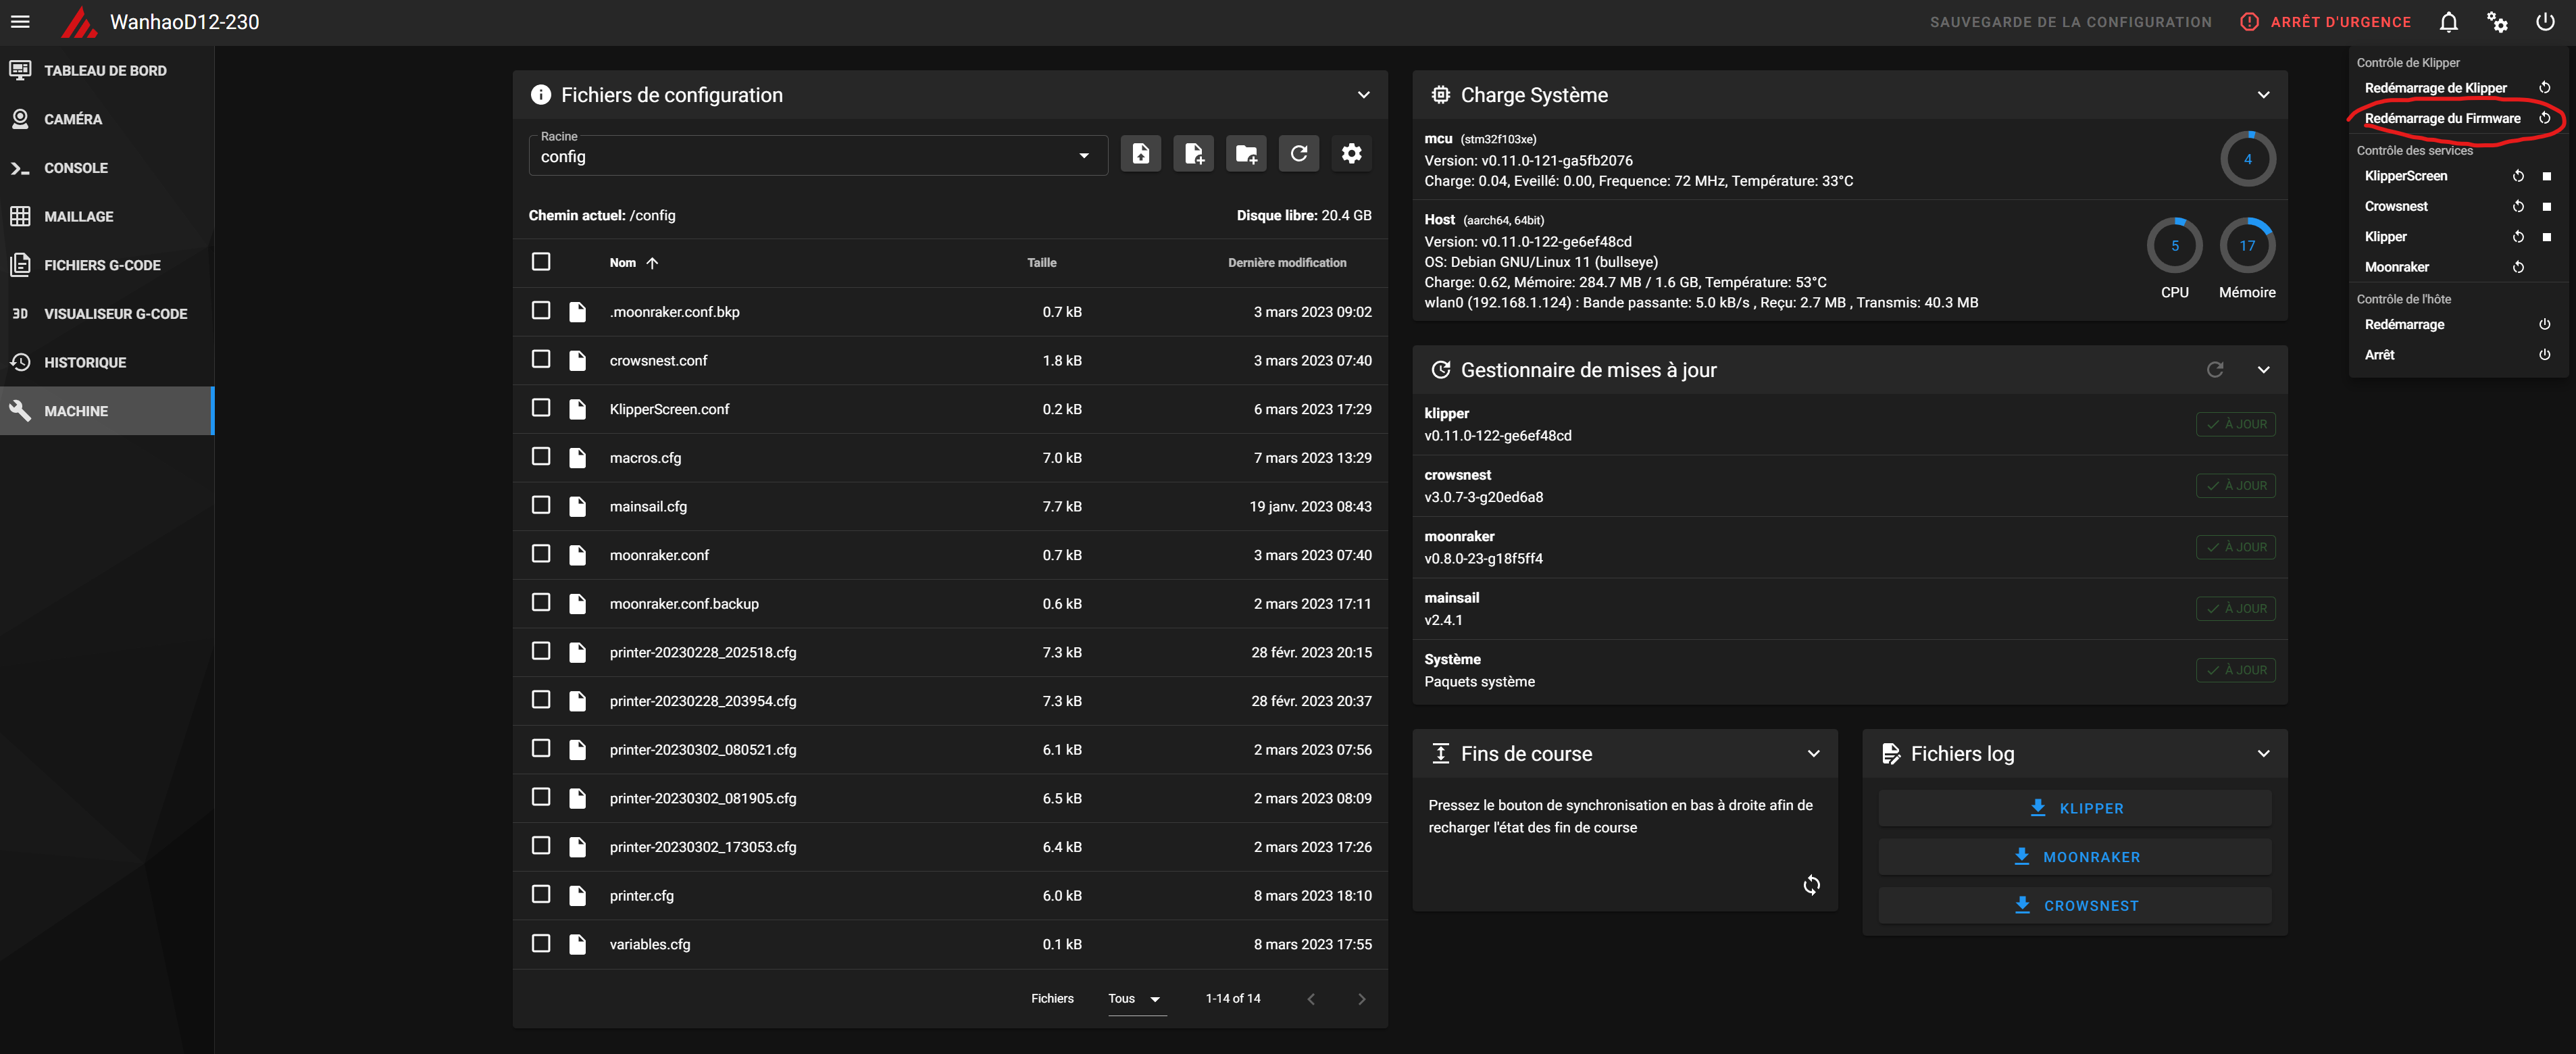Open the Historique page
This screenshot has height=1054, width=2576.
(x=107, y=362)
